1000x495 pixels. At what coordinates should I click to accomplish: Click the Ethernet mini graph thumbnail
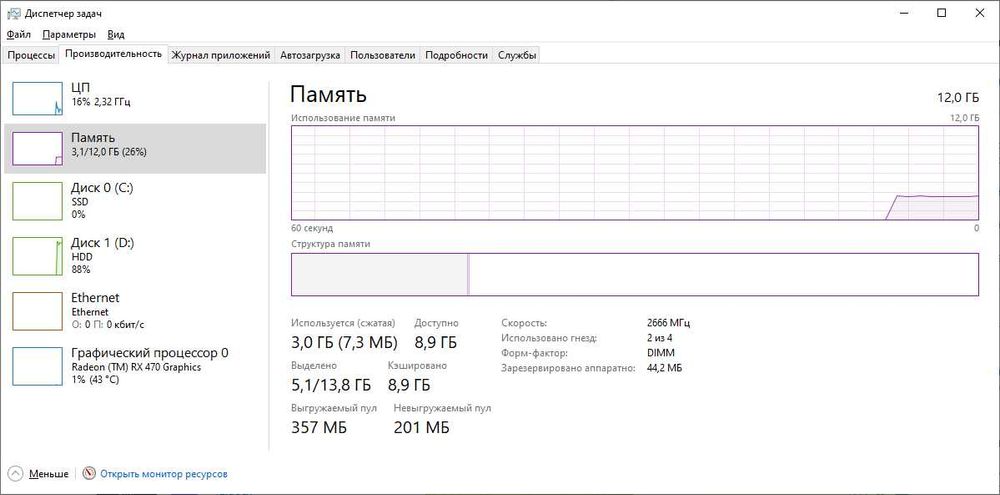(x=38, y=311)
